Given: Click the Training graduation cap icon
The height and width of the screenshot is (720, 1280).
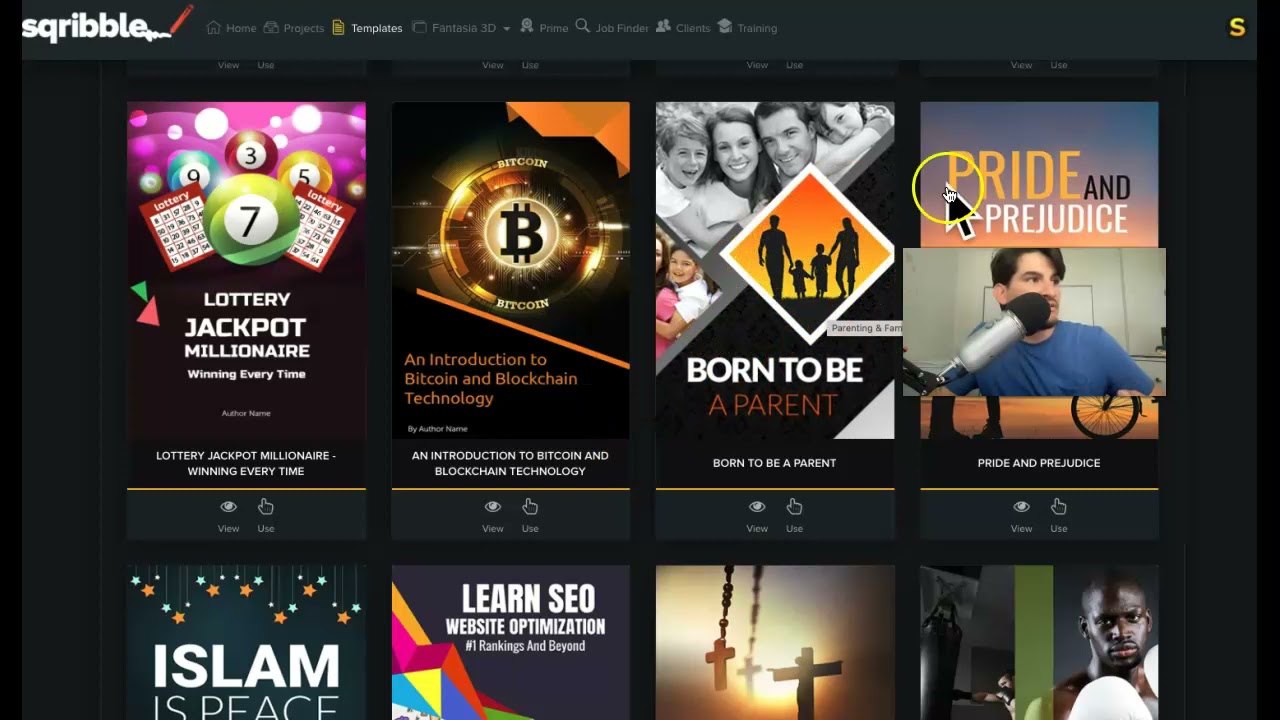Looking at the screenshot, I should (x=725, y=26).
